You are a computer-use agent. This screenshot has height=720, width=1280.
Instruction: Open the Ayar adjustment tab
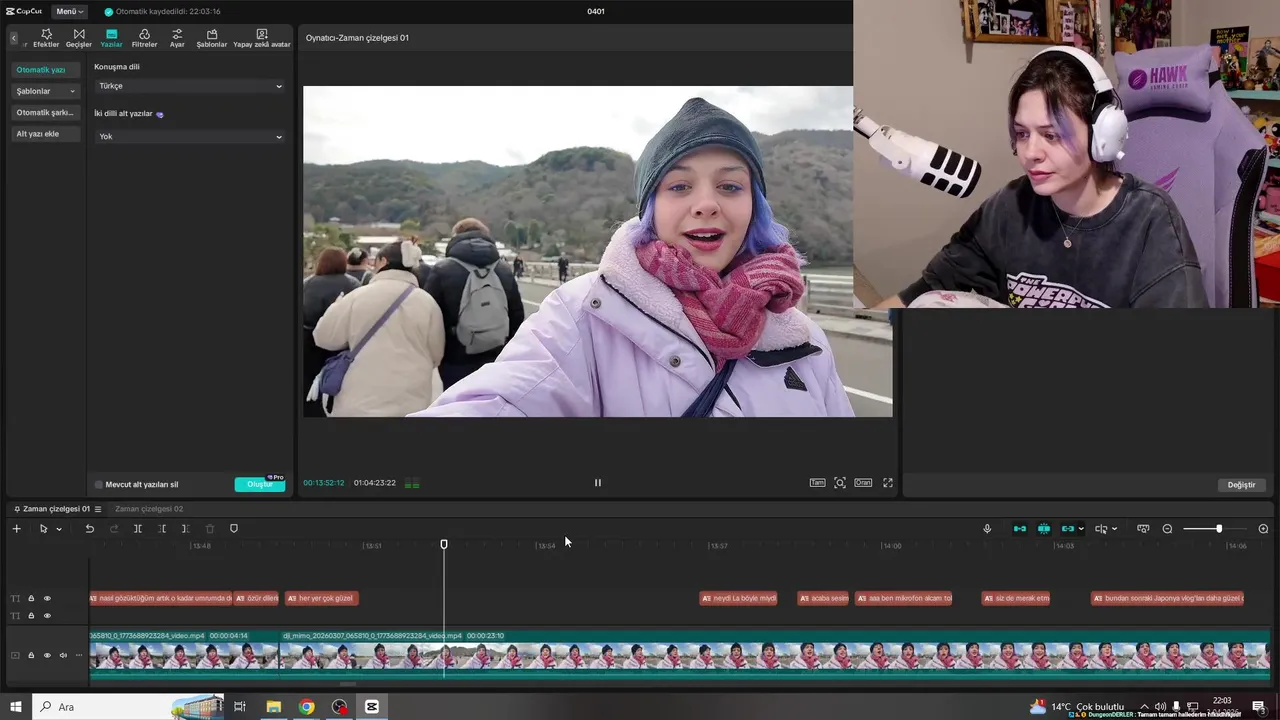pyautogui.click(x=177, y=38)
